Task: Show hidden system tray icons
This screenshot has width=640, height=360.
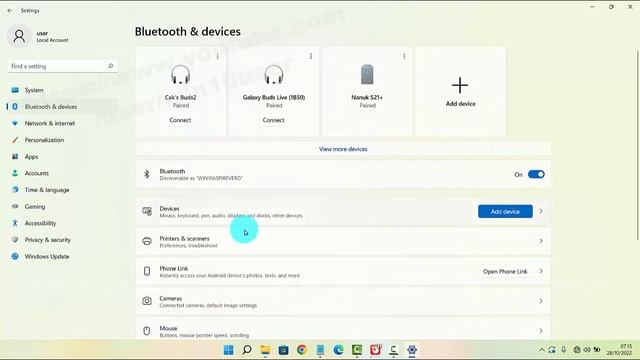Action: (x=542, y=350)
